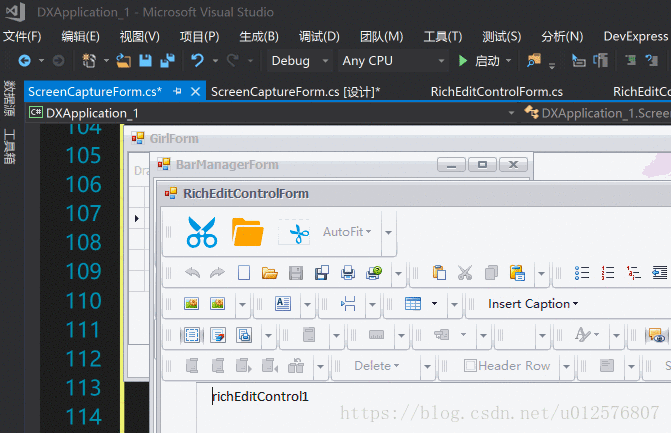This screenshot has height=433, width=671.
Task: Close the ScreenCaptureForm.cs tab
Action: 196,91
